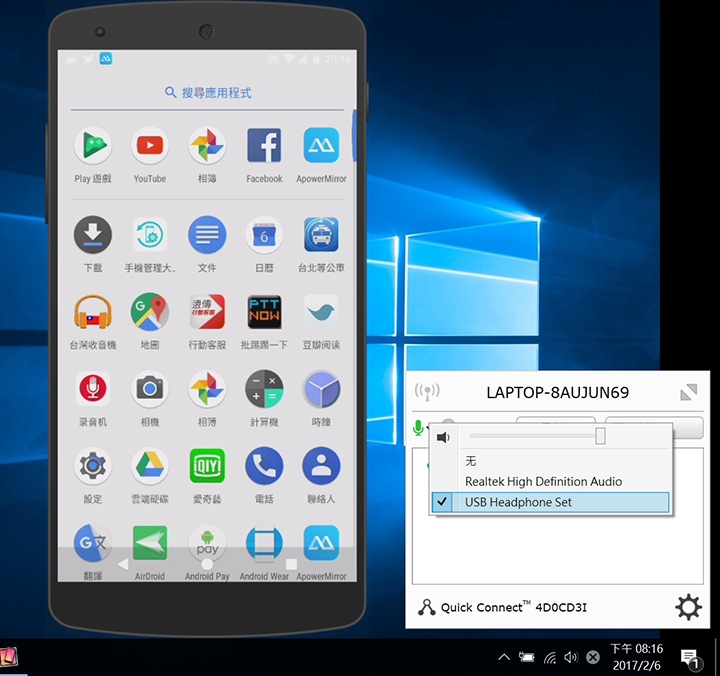
Task: Open the phone manager app icon
Action: tap(150, 235)
